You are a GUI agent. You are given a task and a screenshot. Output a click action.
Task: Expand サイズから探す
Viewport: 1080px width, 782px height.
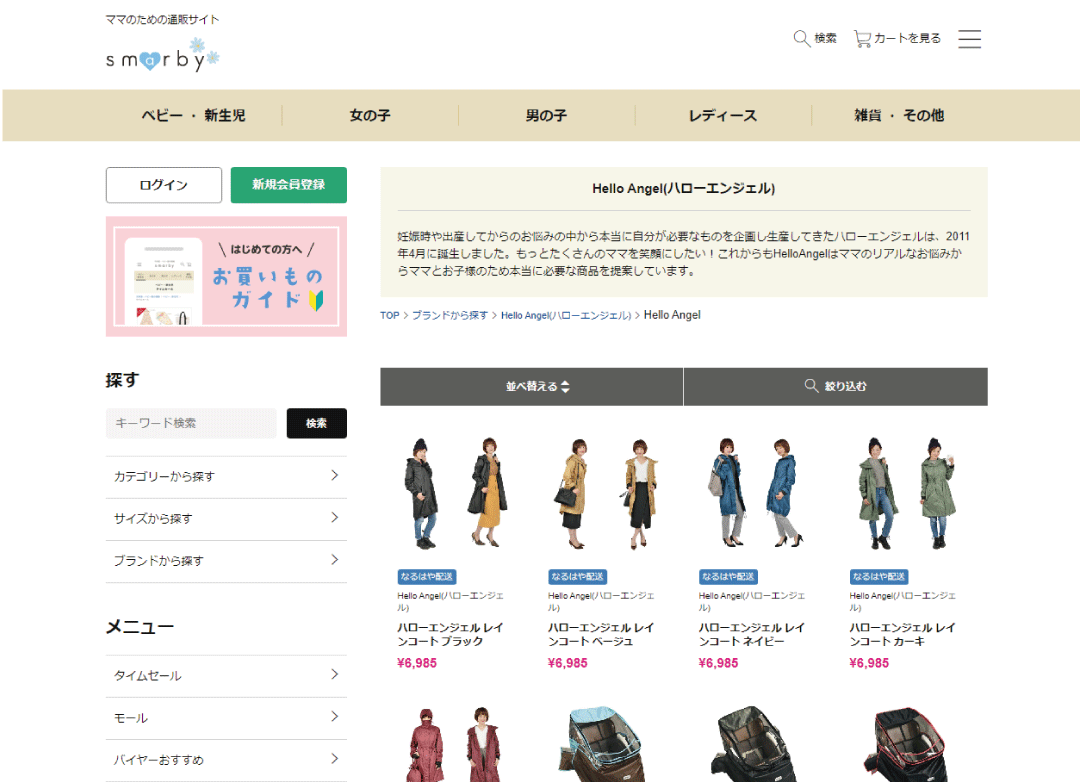[x=226, y=519]
